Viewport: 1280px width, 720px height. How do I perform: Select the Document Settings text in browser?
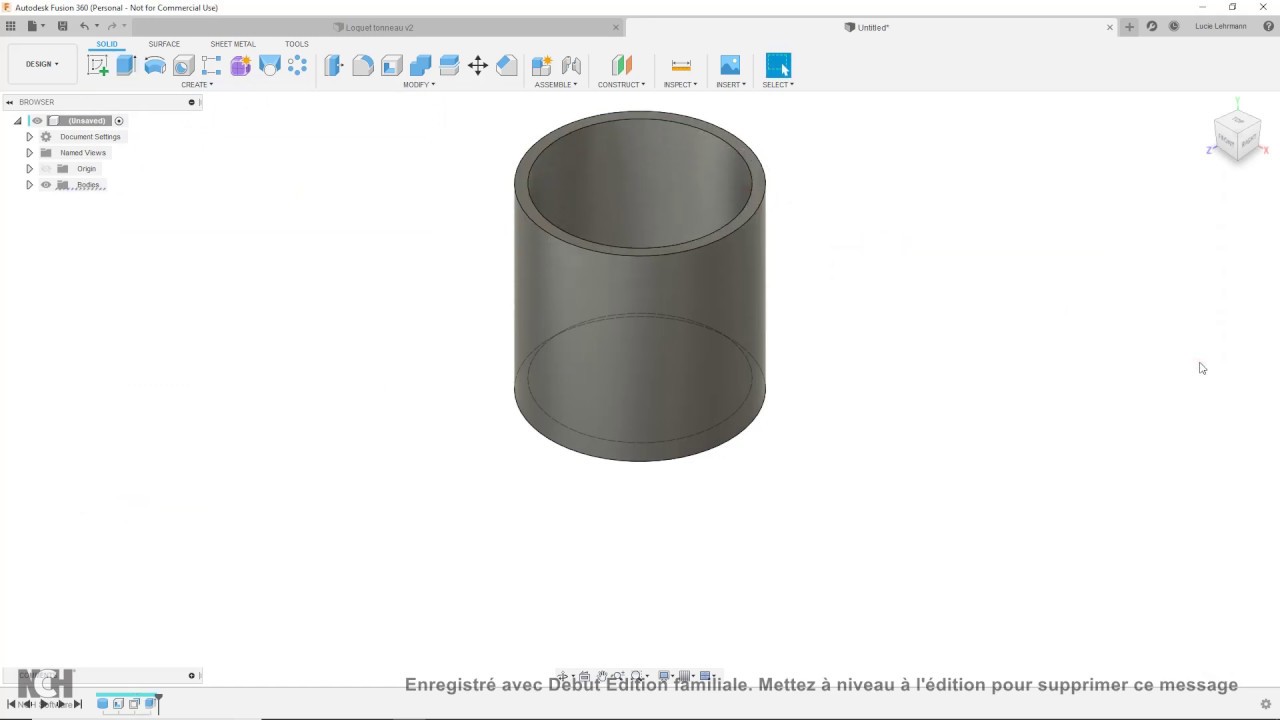point(90,137)
